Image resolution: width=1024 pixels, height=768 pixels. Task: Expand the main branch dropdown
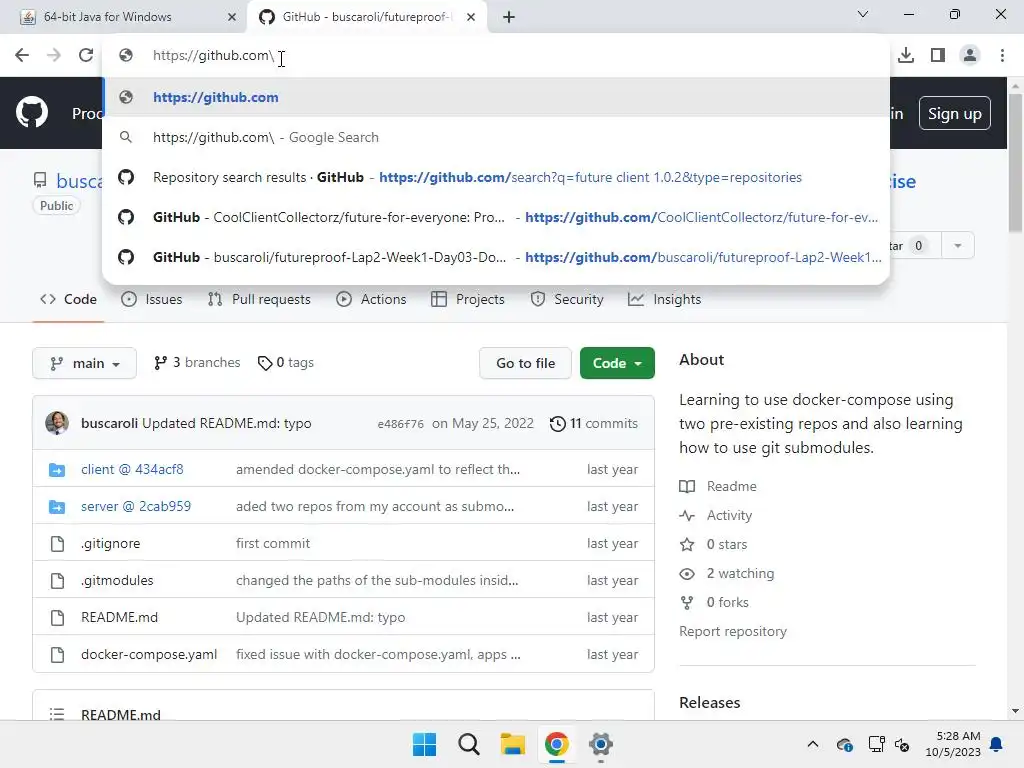(x=84, y=363)
